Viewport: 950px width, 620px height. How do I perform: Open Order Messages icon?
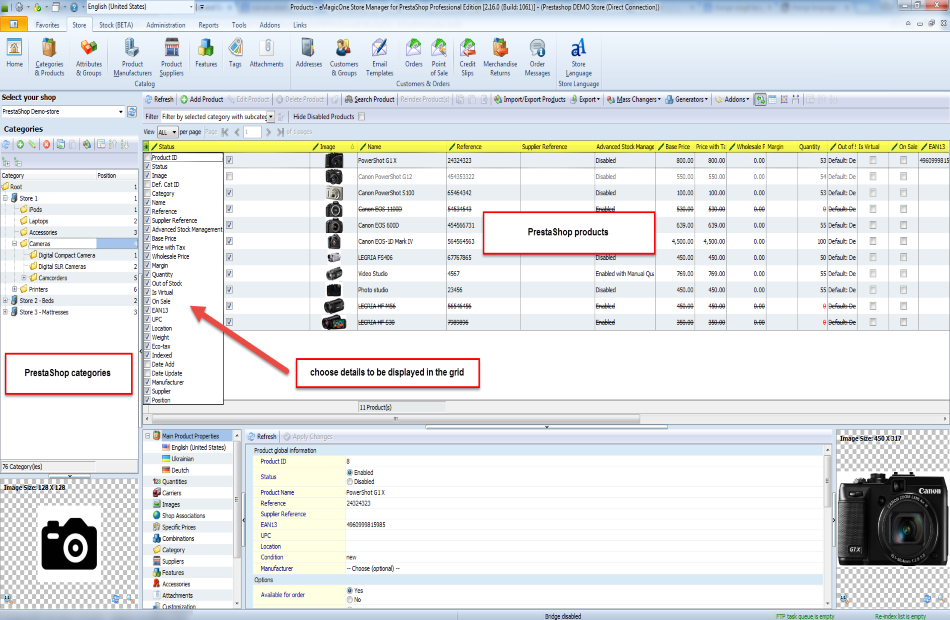click(x=537, y=57)
